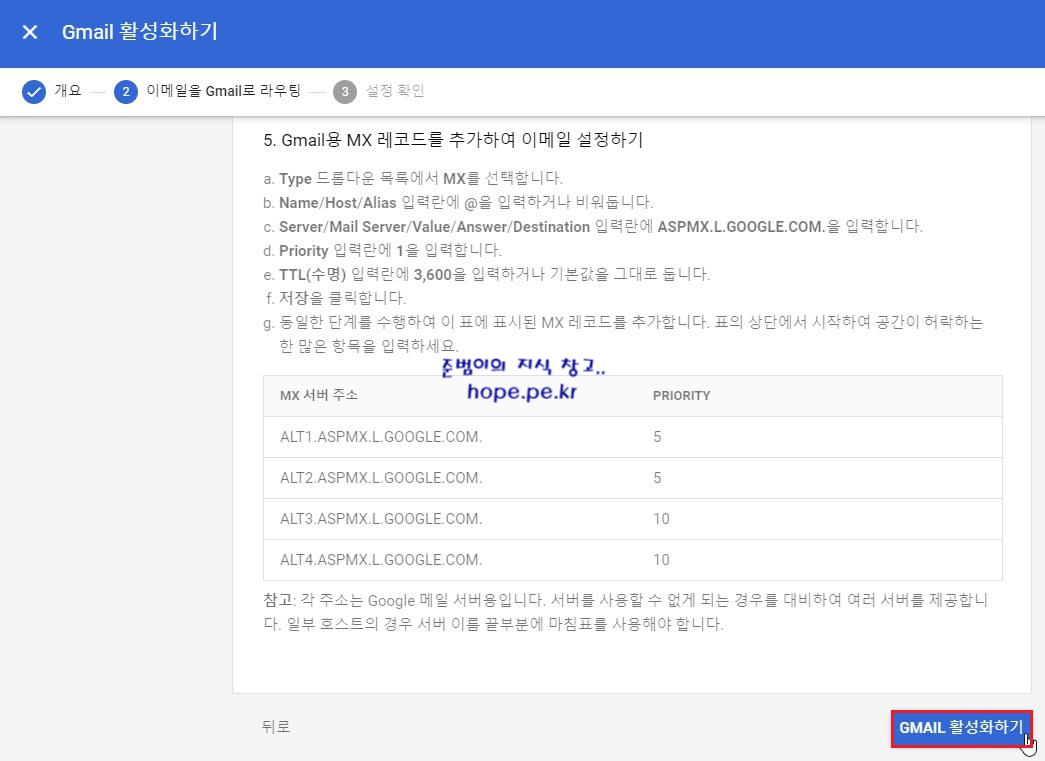The width and height of the screenshot is (1045, 761).
Task: Click the 뒤로 back button
Action: pyautogui.click(x=276, y=726)
